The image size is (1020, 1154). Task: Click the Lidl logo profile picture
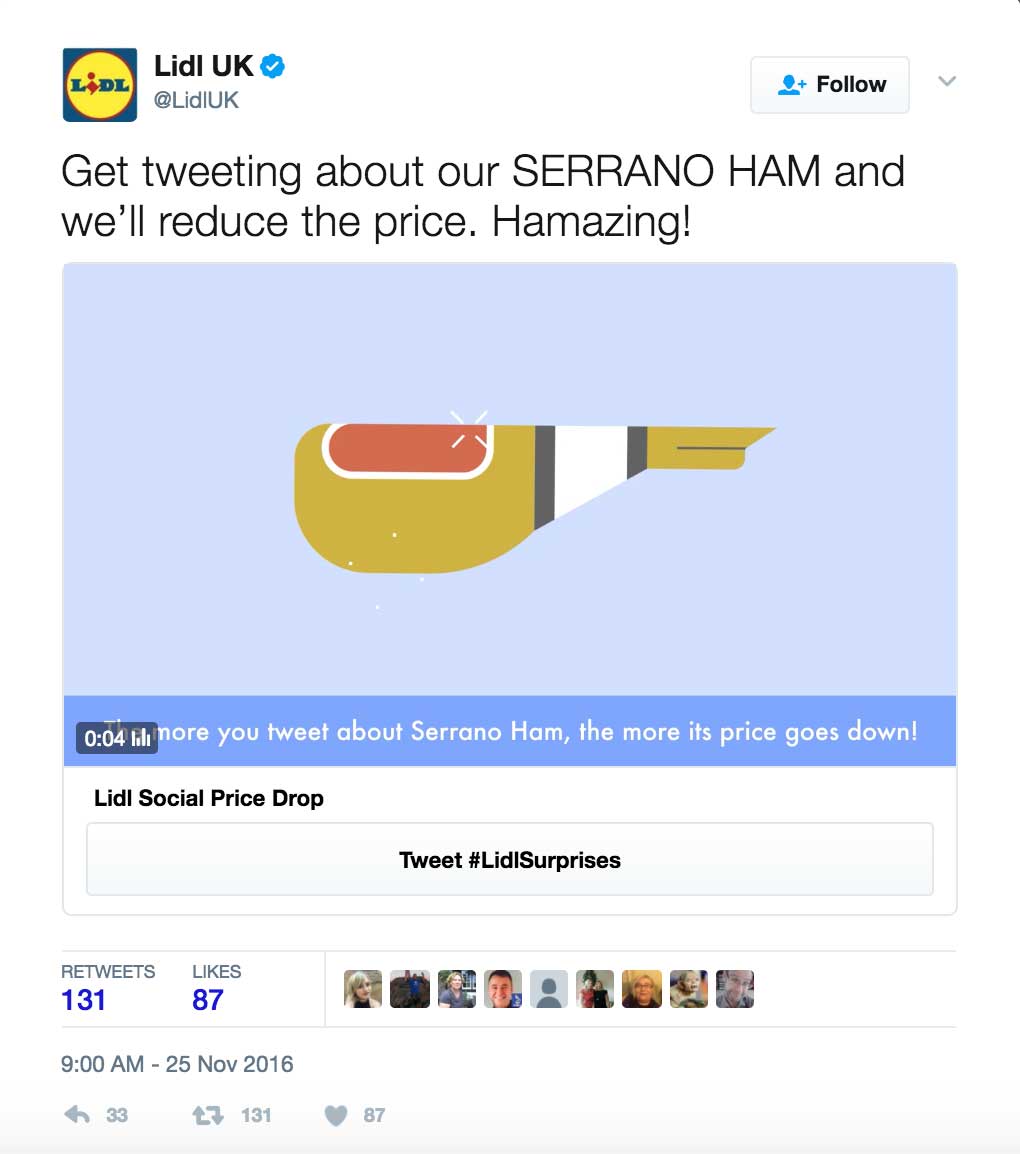click(x=100, y=85)
